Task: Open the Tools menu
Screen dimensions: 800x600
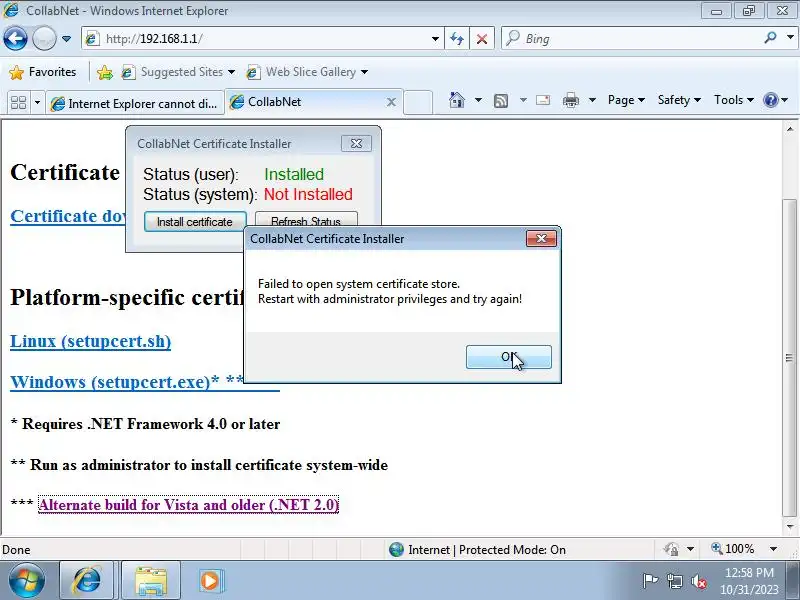Action: tap(734, 100)
